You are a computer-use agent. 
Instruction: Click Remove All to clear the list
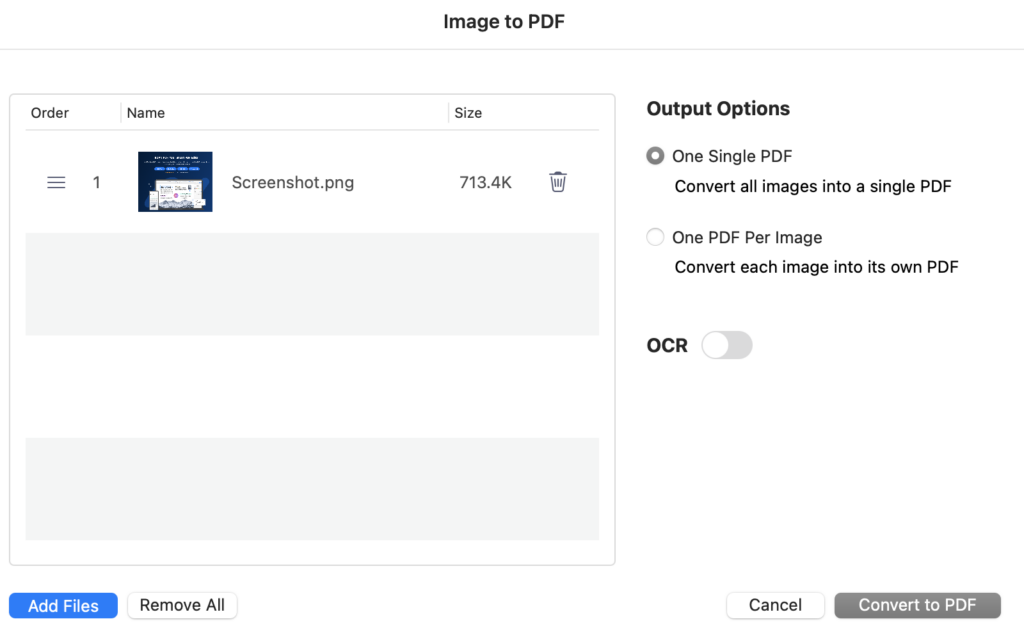[x=181, y=605]
